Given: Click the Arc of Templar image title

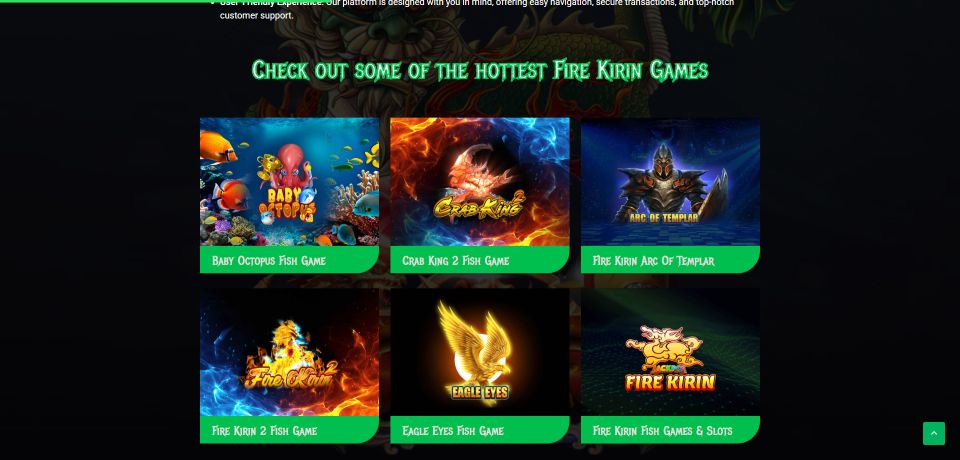Looking at the screenshot, I should pyautogui.click(x=663, y=217).
